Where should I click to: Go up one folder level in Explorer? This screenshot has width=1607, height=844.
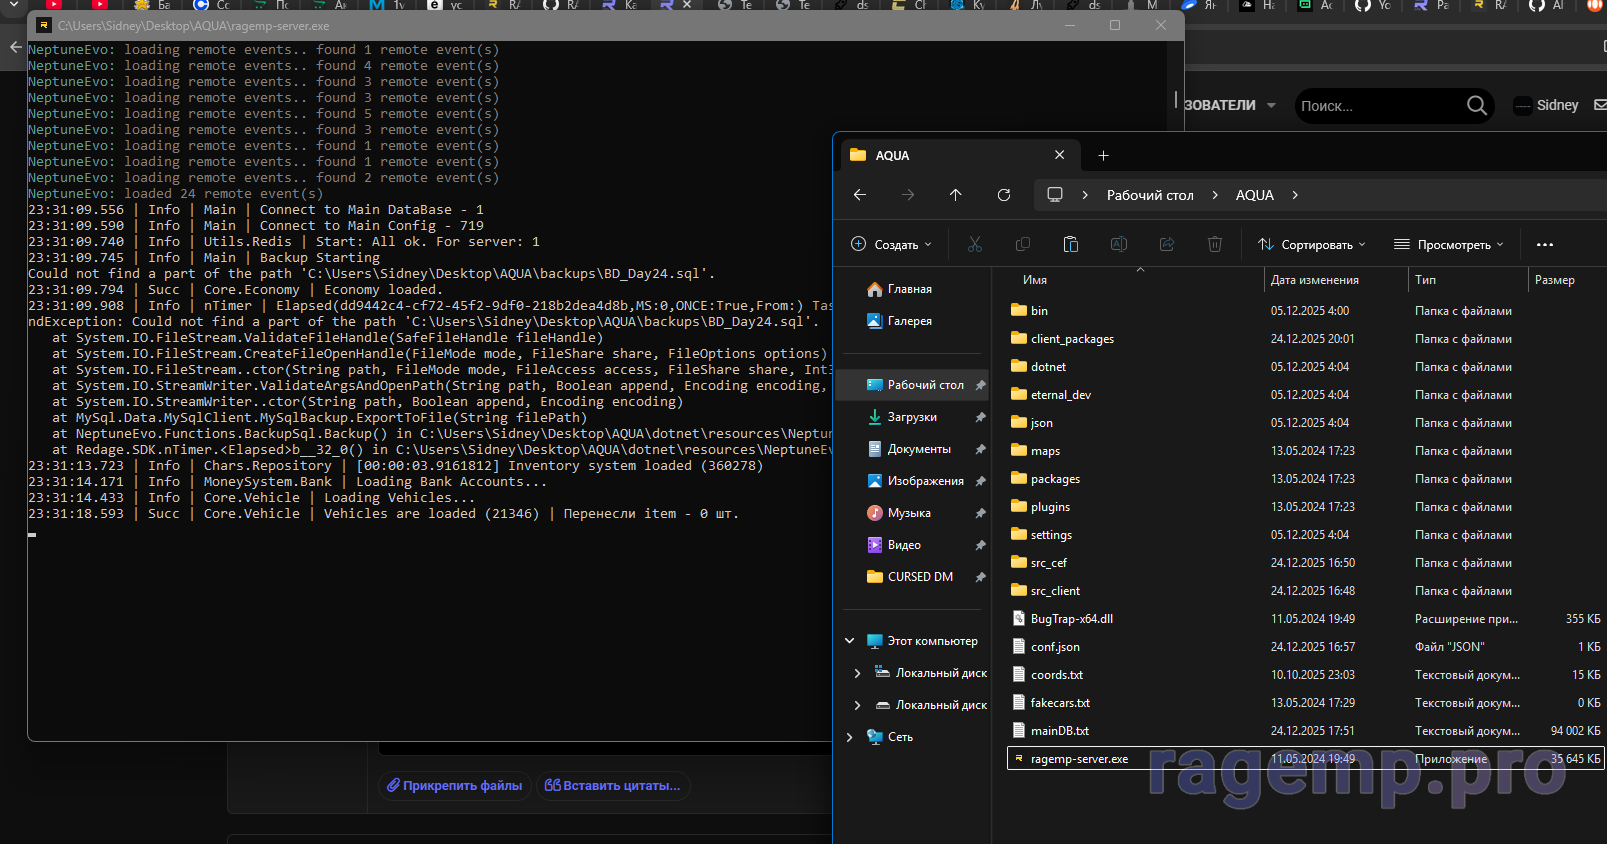coord(955,195)
